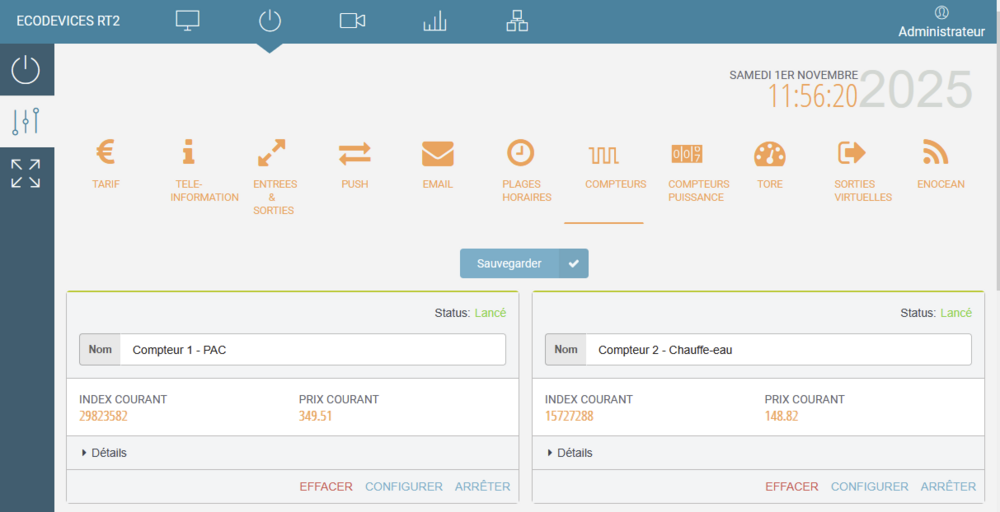The width and height of the screenshot is (1000, 512).
Task: Open the Push transfer arrows icon
Action: tap(354, 153)
